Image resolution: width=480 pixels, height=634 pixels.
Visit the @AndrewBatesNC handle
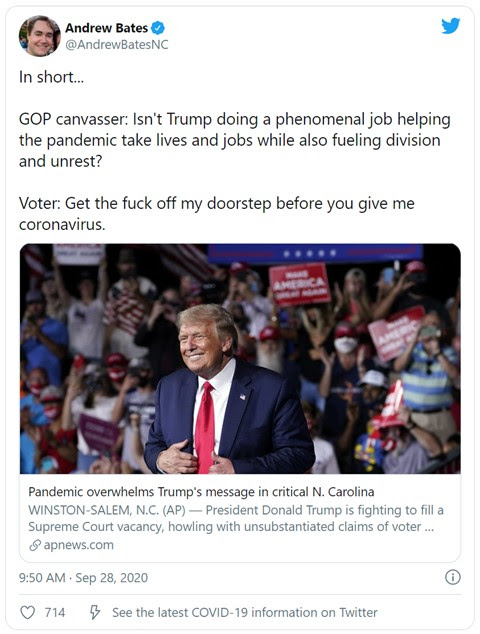tap(116, 44)
